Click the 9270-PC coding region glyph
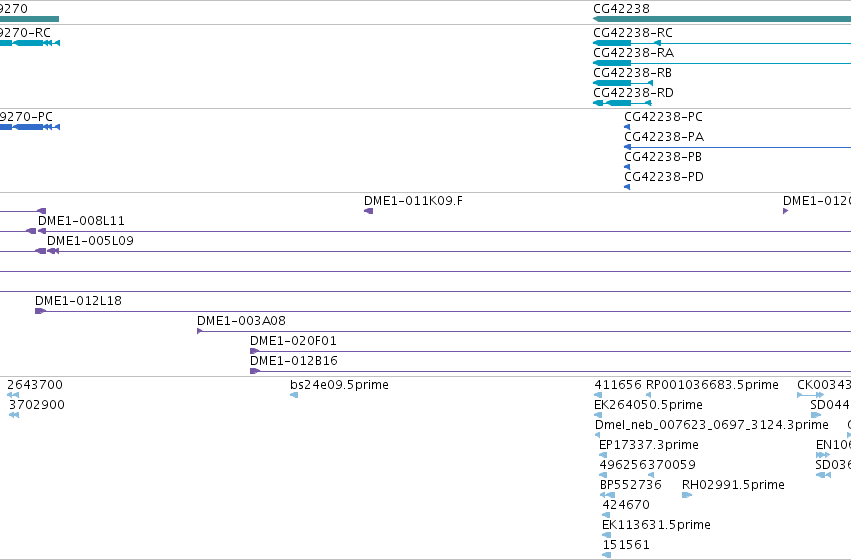Screen dimensions: 851x560 coord(30,127)
